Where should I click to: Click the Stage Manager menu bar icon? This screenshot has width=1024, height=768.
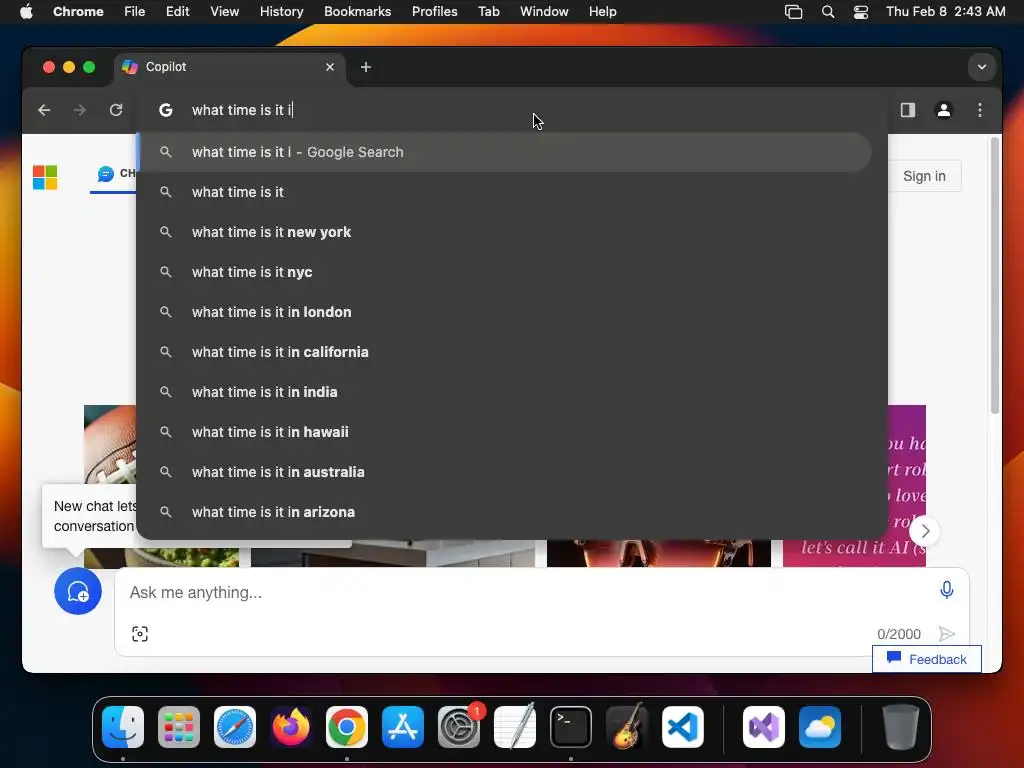coord(793,12)
